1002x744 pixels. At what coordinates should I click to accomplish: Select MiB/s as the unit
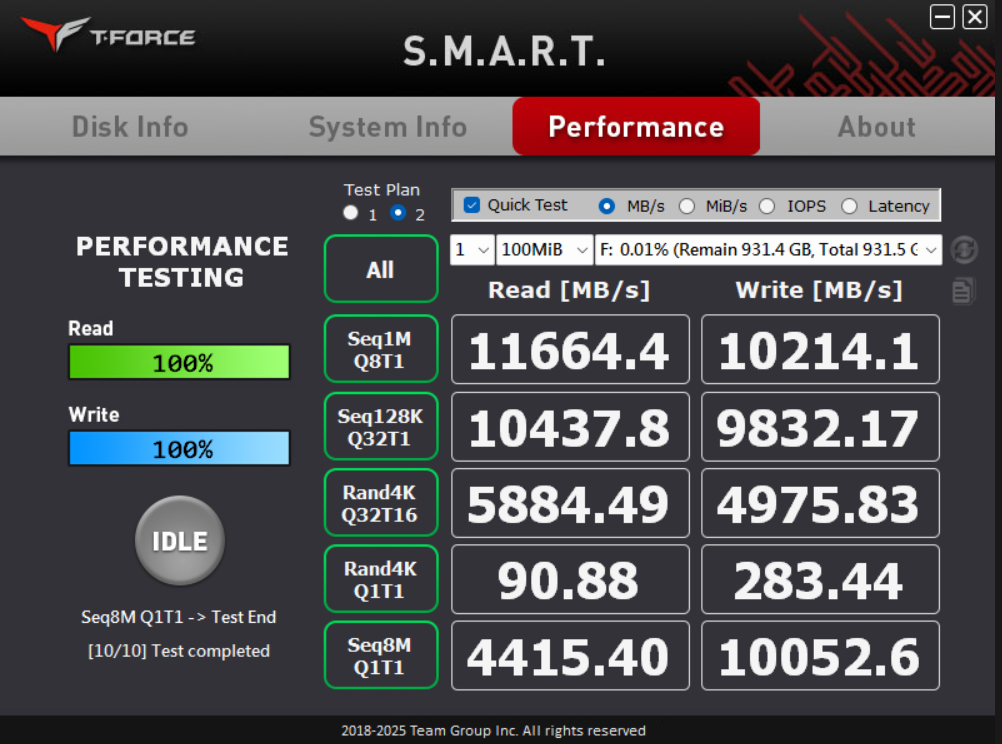click(687, 205)
